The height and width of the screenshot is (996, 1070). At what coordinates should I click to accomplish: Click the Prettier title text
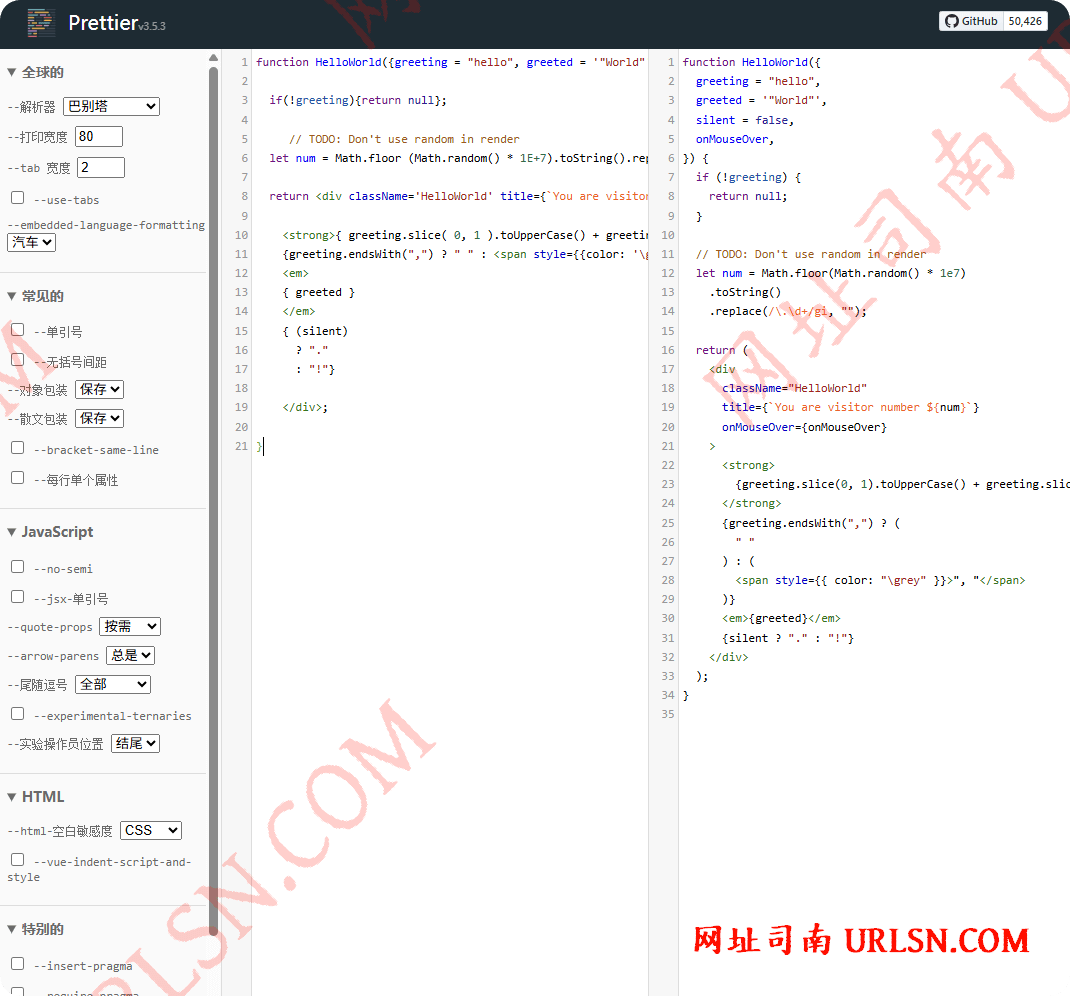click(x=102, y=23)
